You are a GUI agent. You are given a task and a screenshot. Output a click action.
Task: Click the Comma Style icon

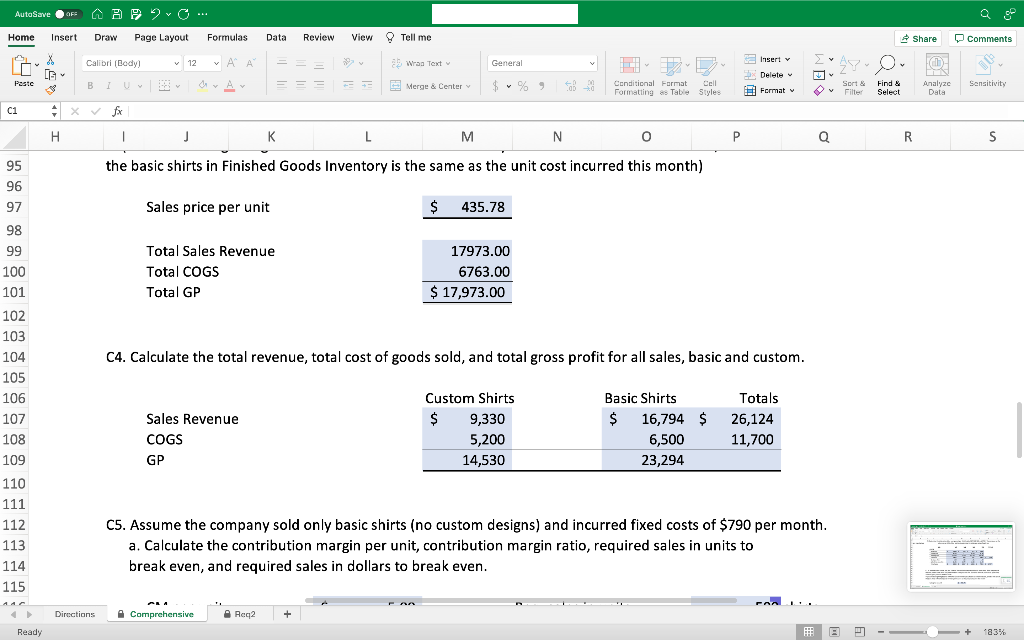point(541,86)
